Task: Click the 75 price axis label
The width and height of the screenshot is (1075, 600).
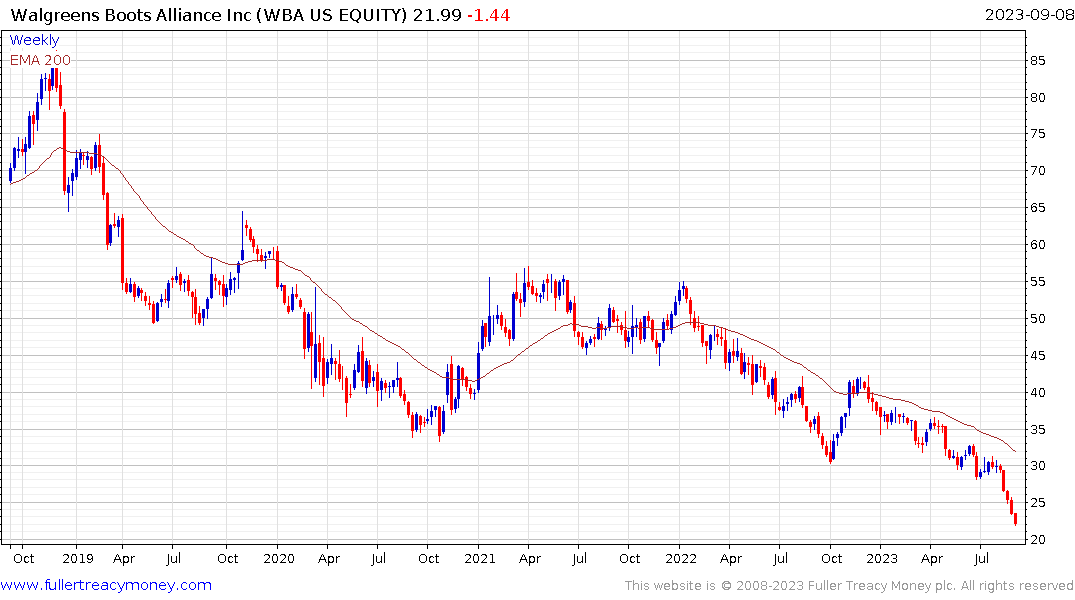Action: point(1037,134)
